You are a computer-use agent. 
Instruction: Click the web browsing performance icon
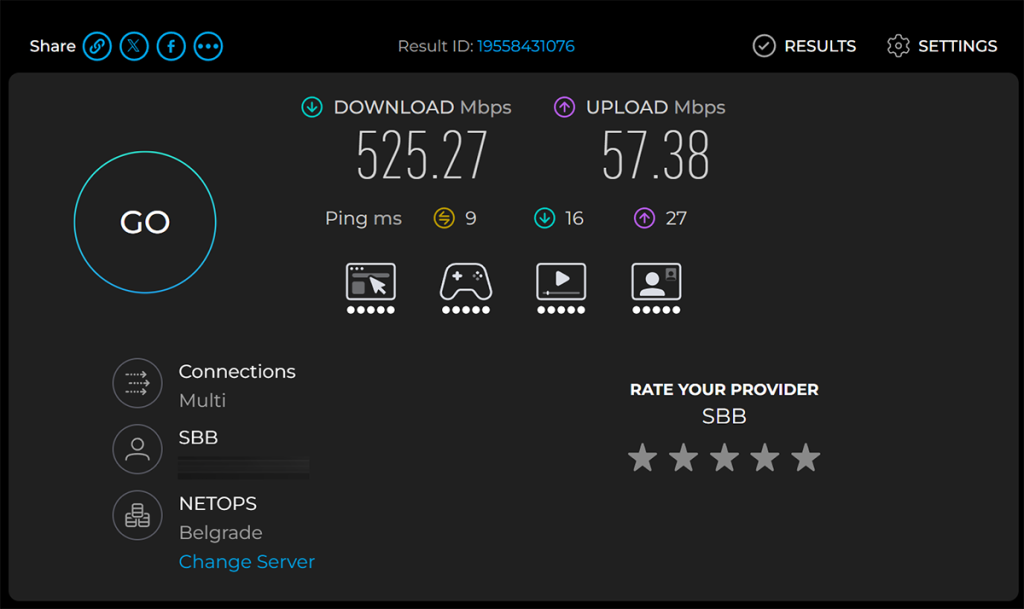click(x=370, y=288)
